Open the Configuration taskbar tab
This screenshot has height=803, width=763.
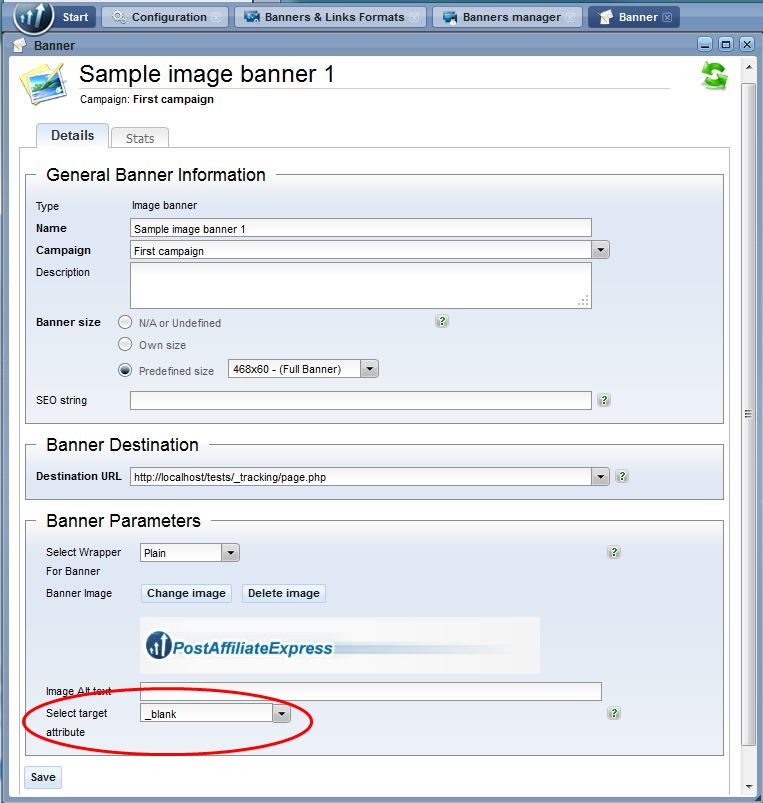[164, 17]
